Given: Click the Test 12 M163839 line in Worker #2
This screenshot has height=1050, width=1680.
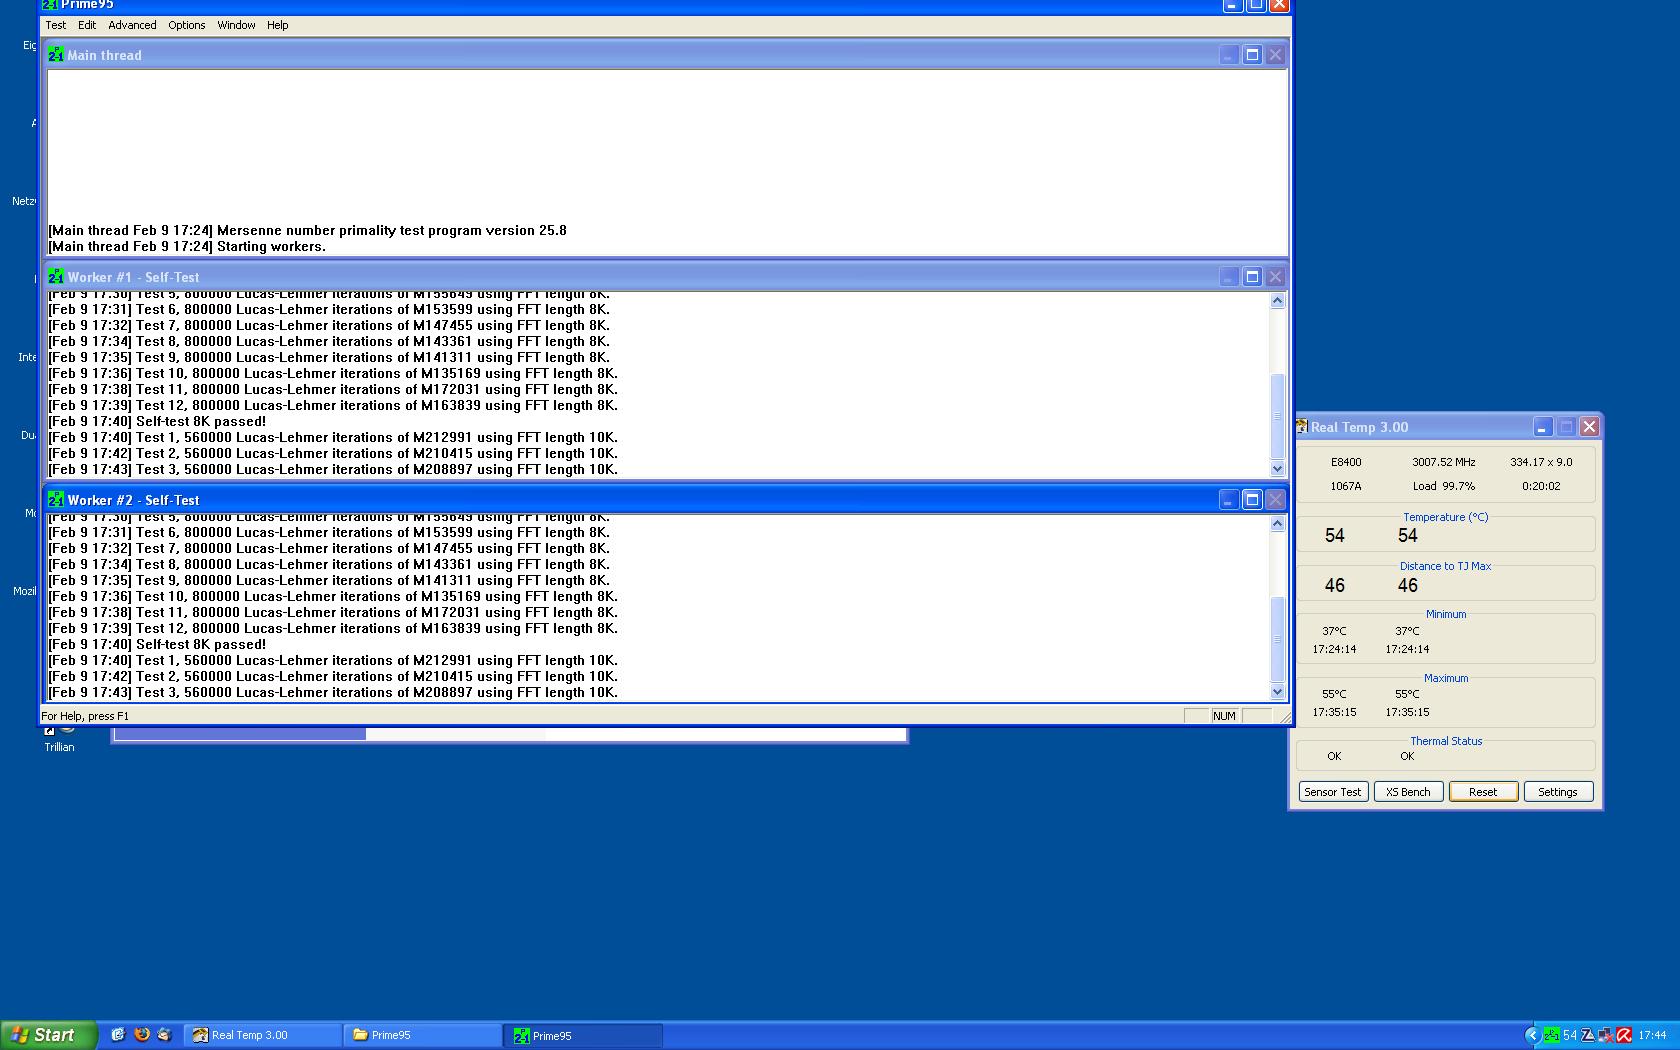Looking at the screenshot, I should [x=333, y=628].
